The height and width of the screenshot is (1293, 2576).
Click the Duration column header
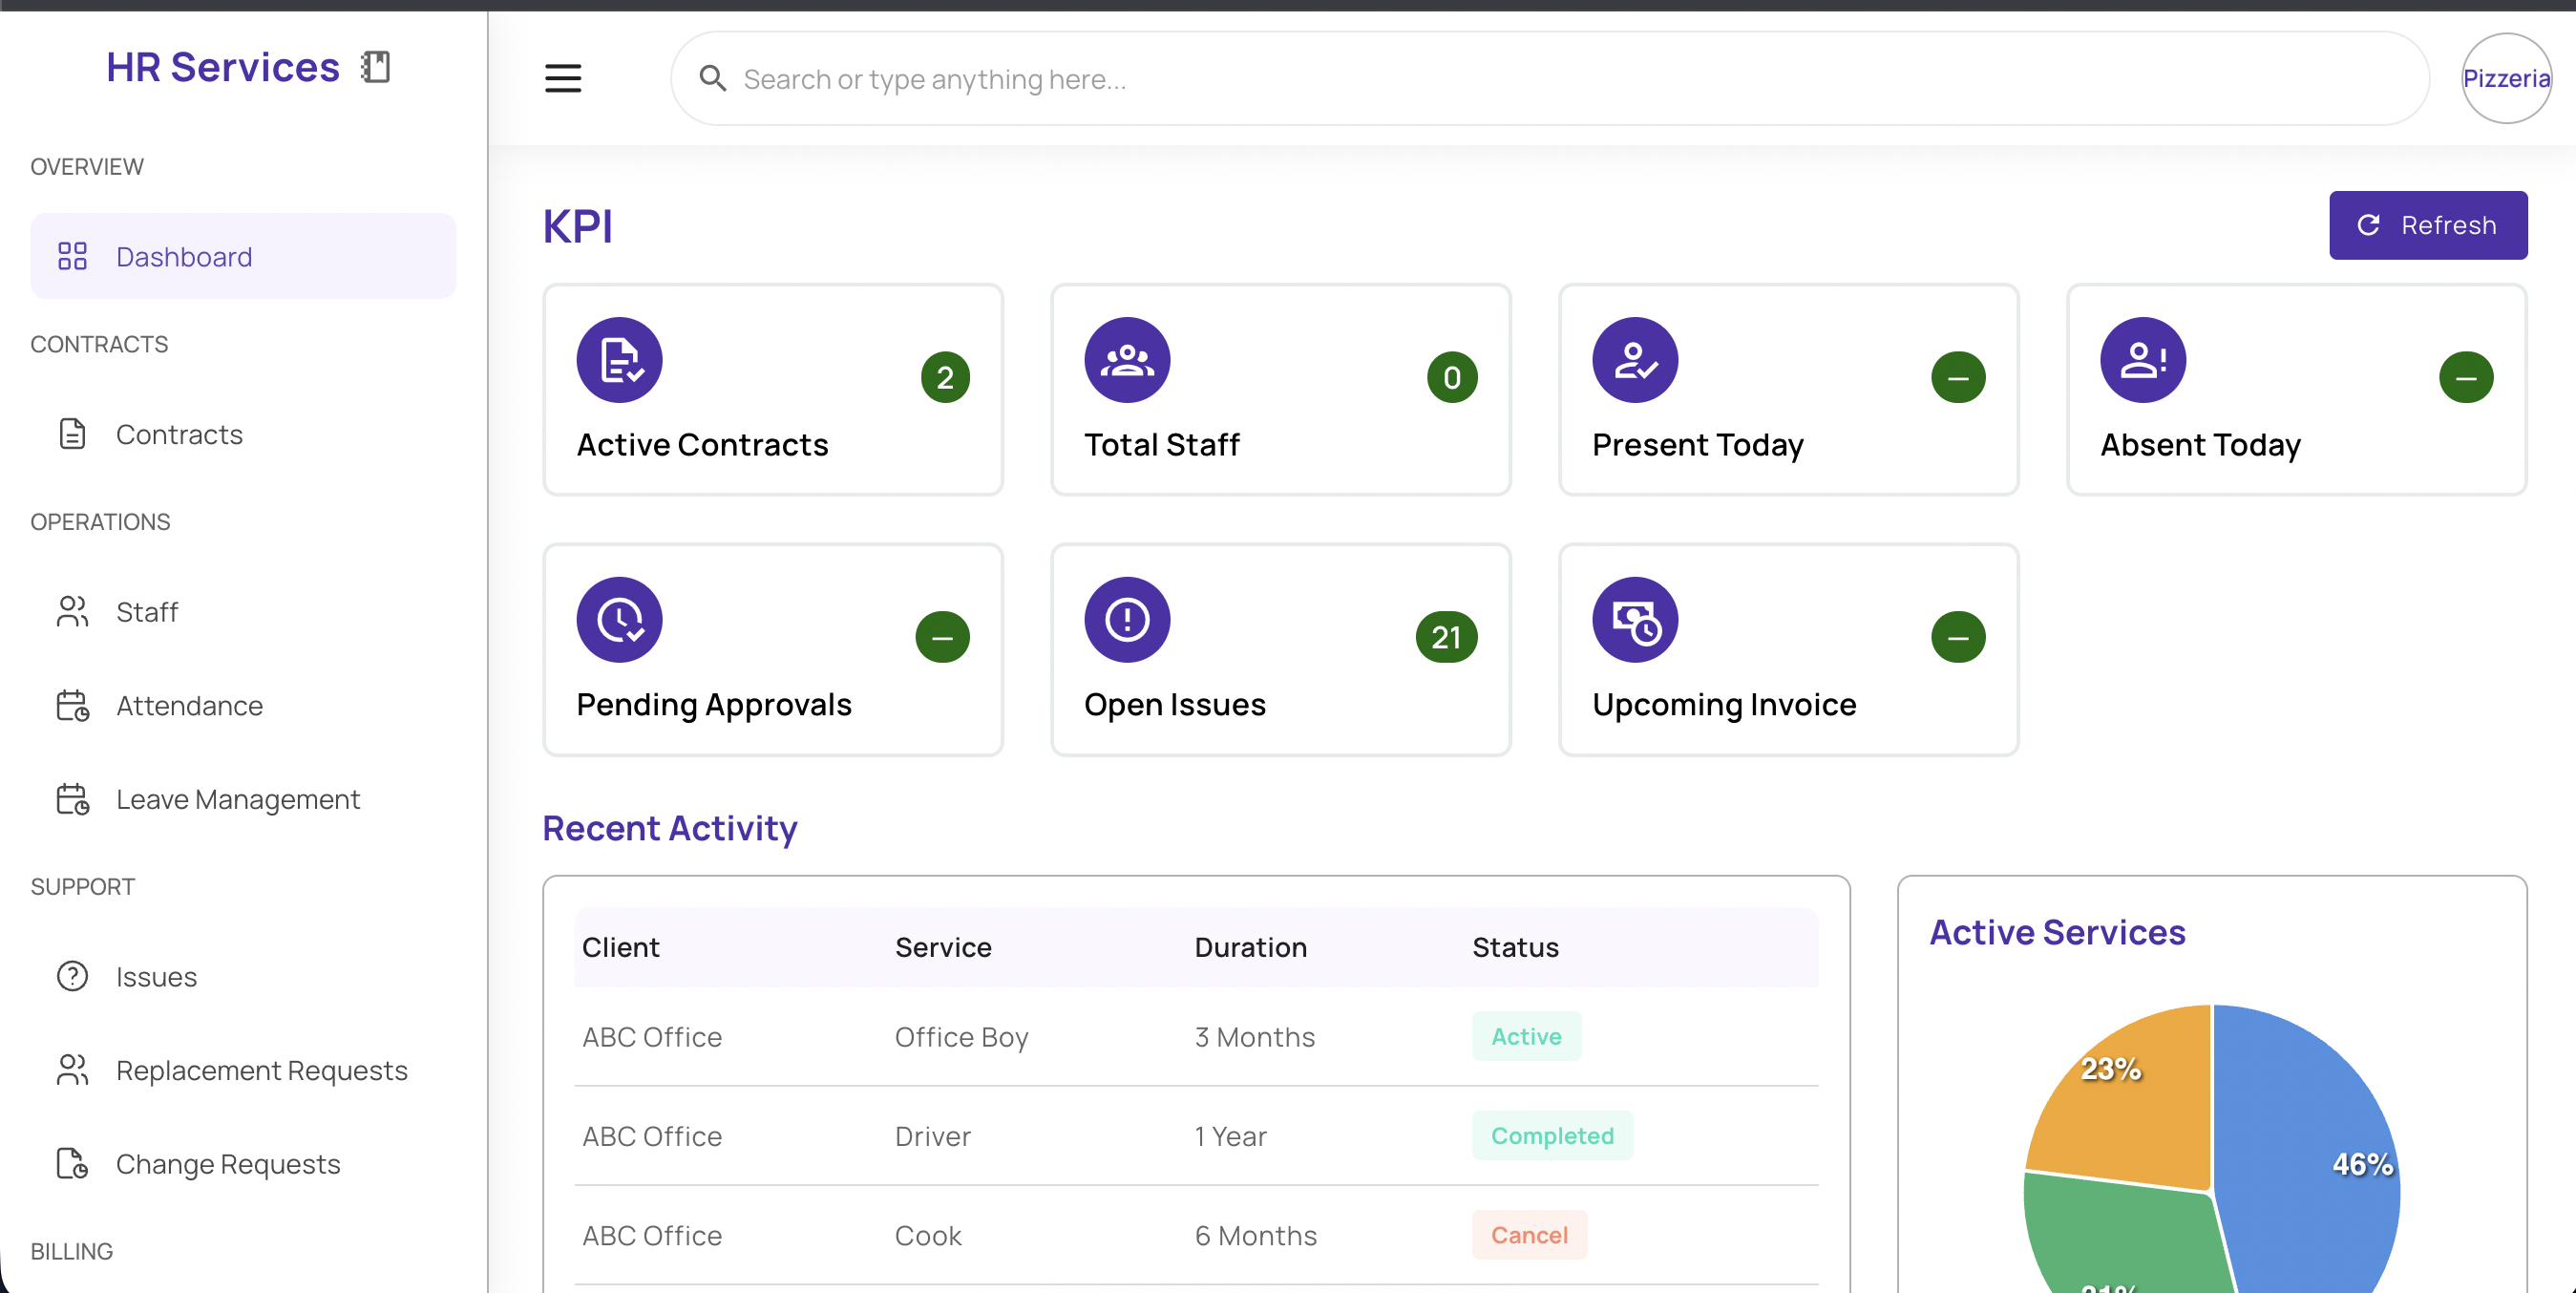click(1250, 947)
